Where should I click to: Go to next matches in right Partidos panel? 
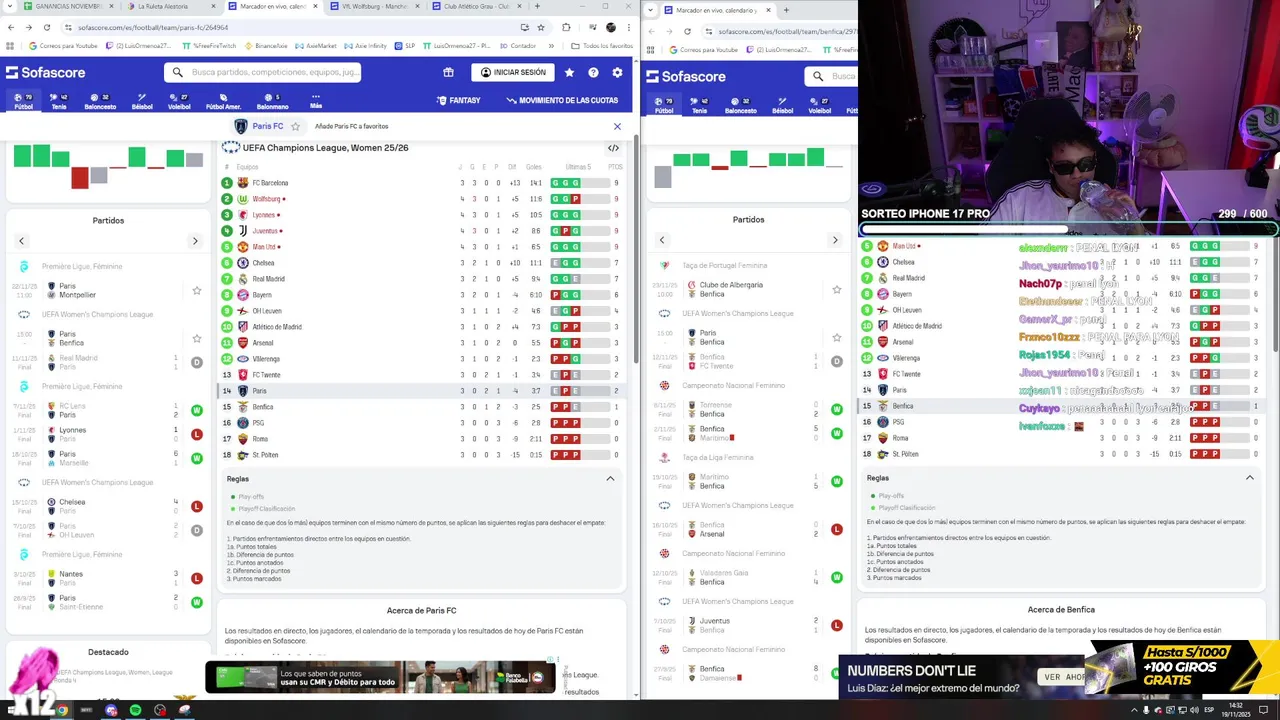(x=835, y=240)
